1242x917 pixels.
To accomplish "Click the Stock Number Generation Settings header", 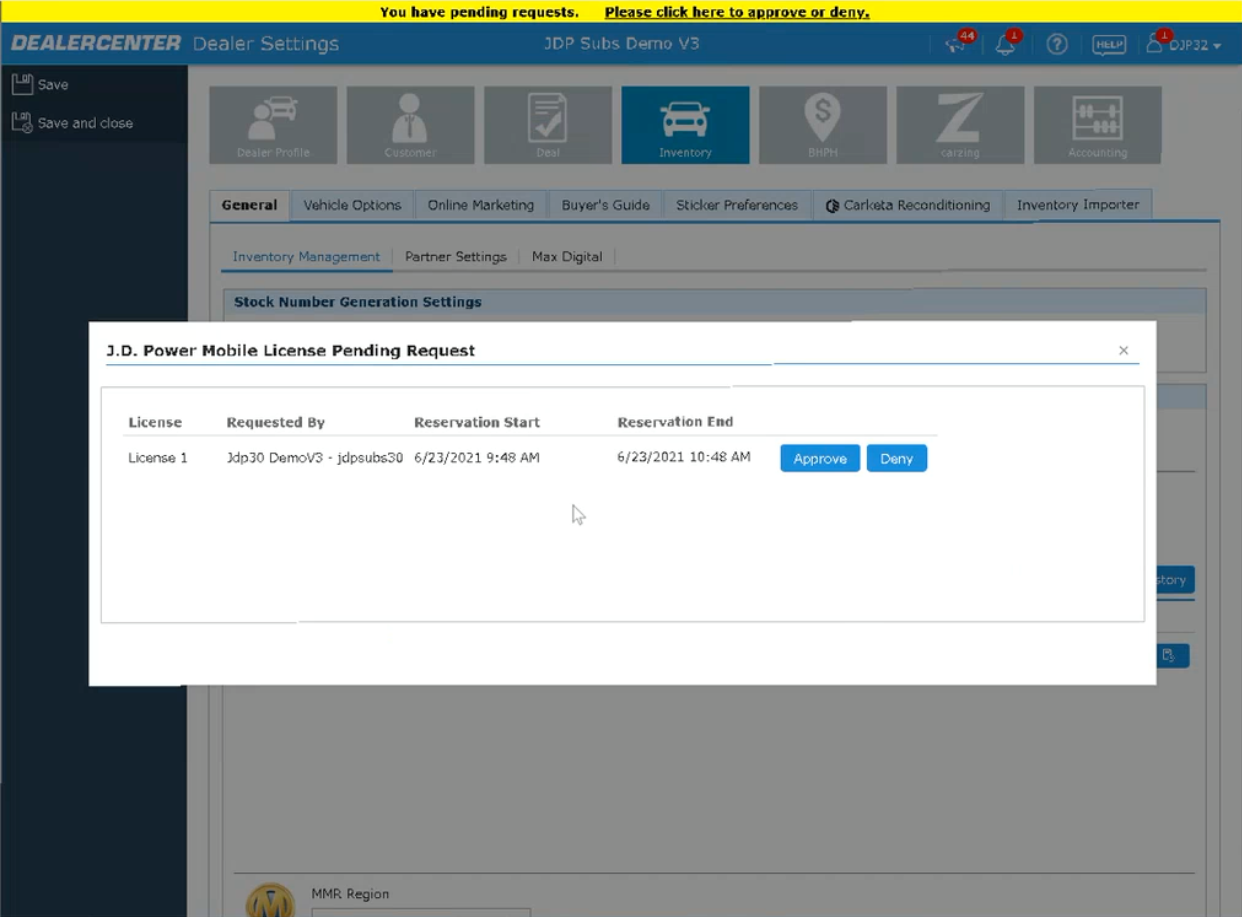I will click(358, 302).
